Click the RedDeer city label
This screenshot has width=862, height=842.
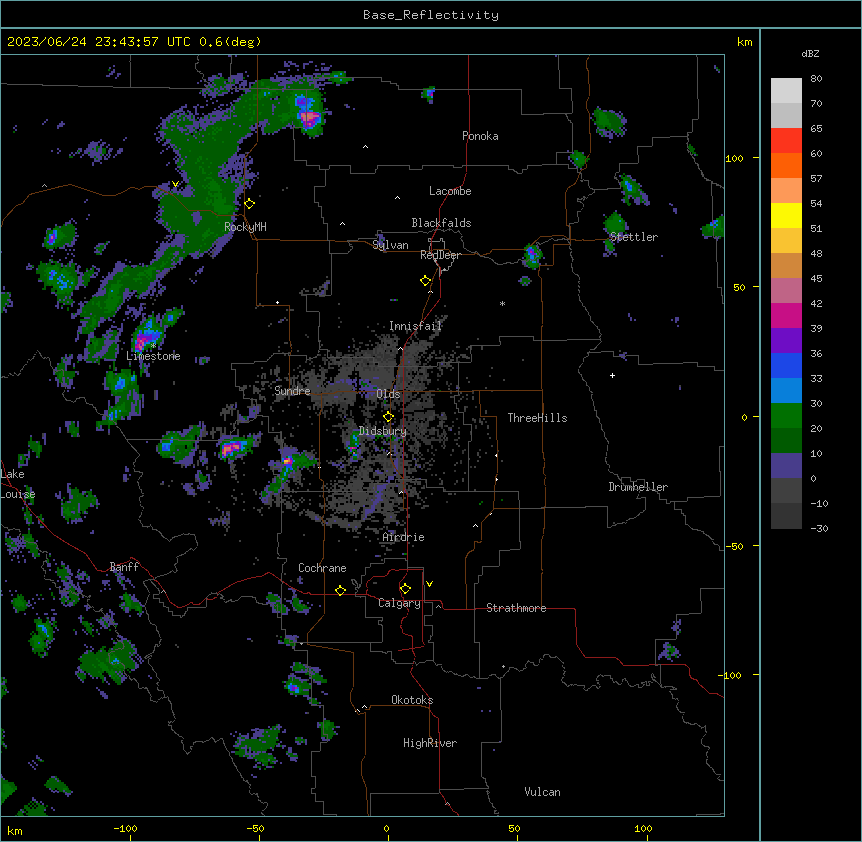(440, 255)
